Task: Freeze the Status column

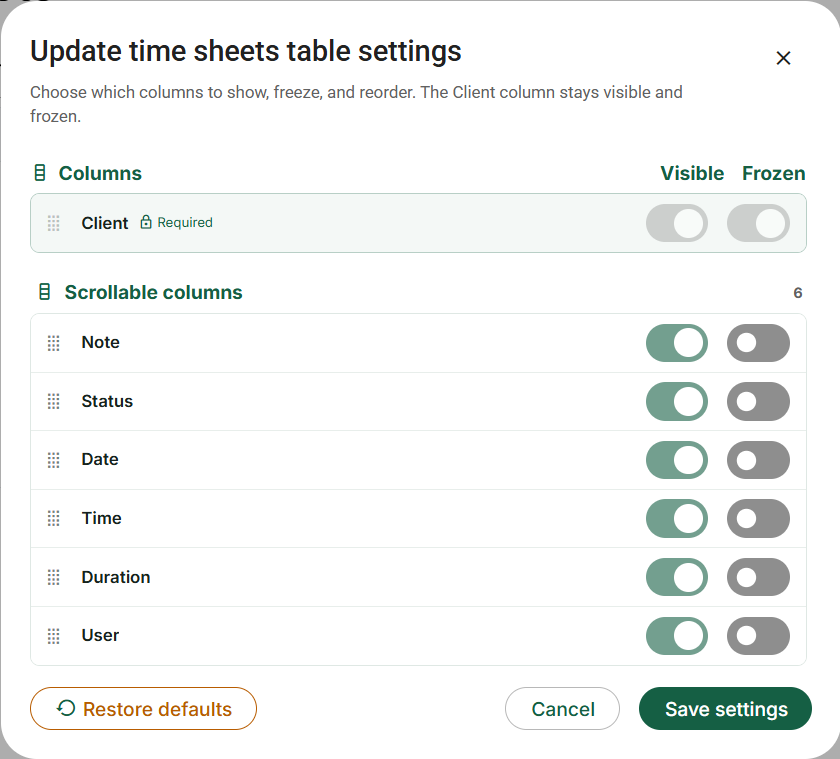Action: [758, 401]
